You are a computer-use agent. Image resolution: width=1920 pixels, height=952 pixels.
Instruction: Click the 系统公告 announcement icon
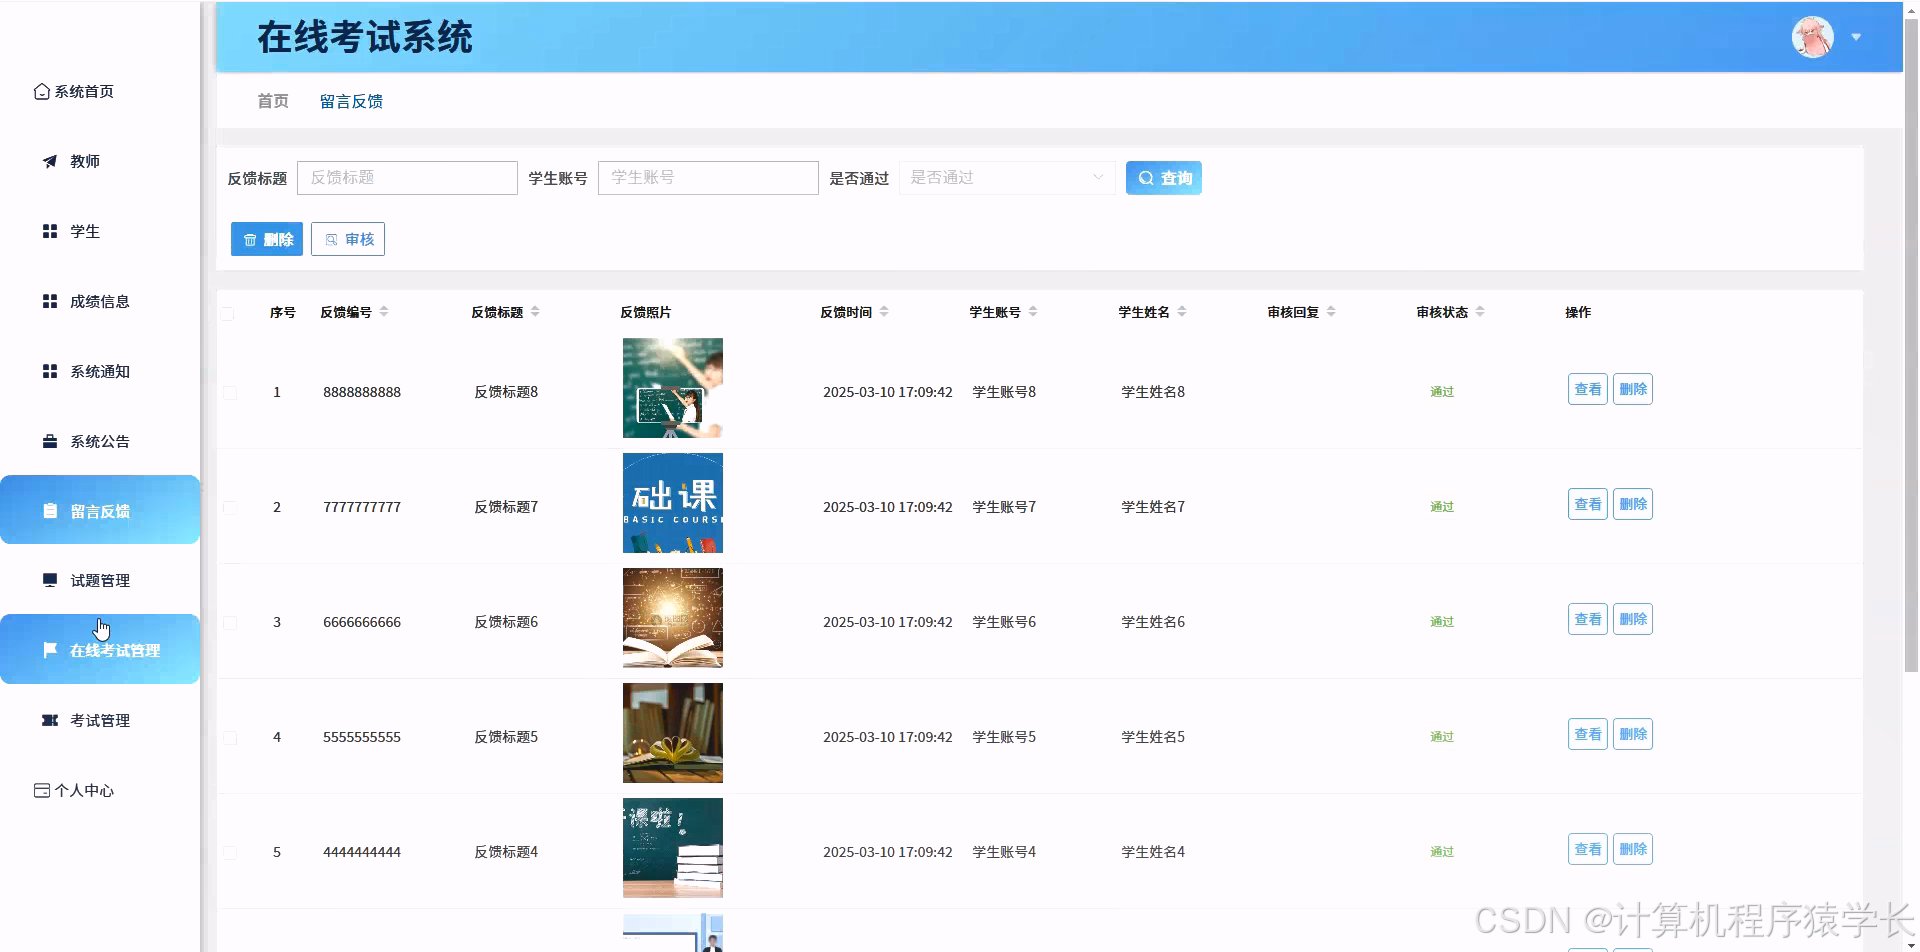[x=49, y=441]
